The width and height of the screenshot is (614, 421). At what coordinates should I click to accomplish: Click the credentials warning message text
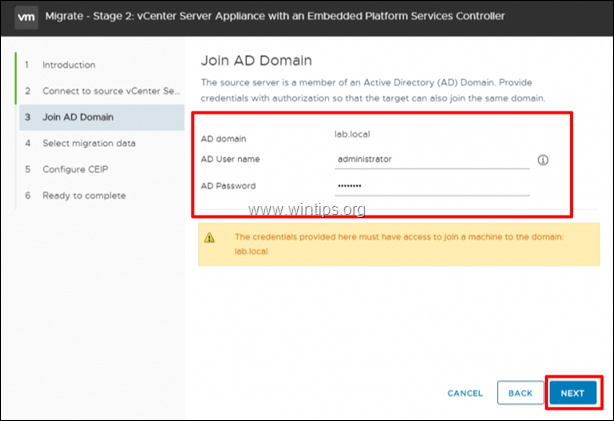pyautogui.click(x=399, y=244)
